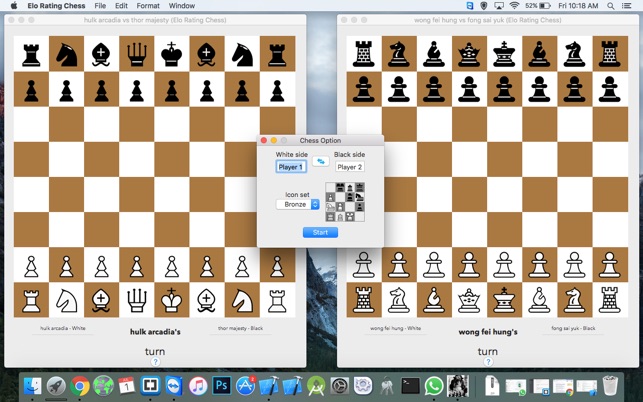Screen dimensions: 643x402
Task: Click 'fong sai yuk - Black' label
Action: pyautogui.click(x=573, y=328)
